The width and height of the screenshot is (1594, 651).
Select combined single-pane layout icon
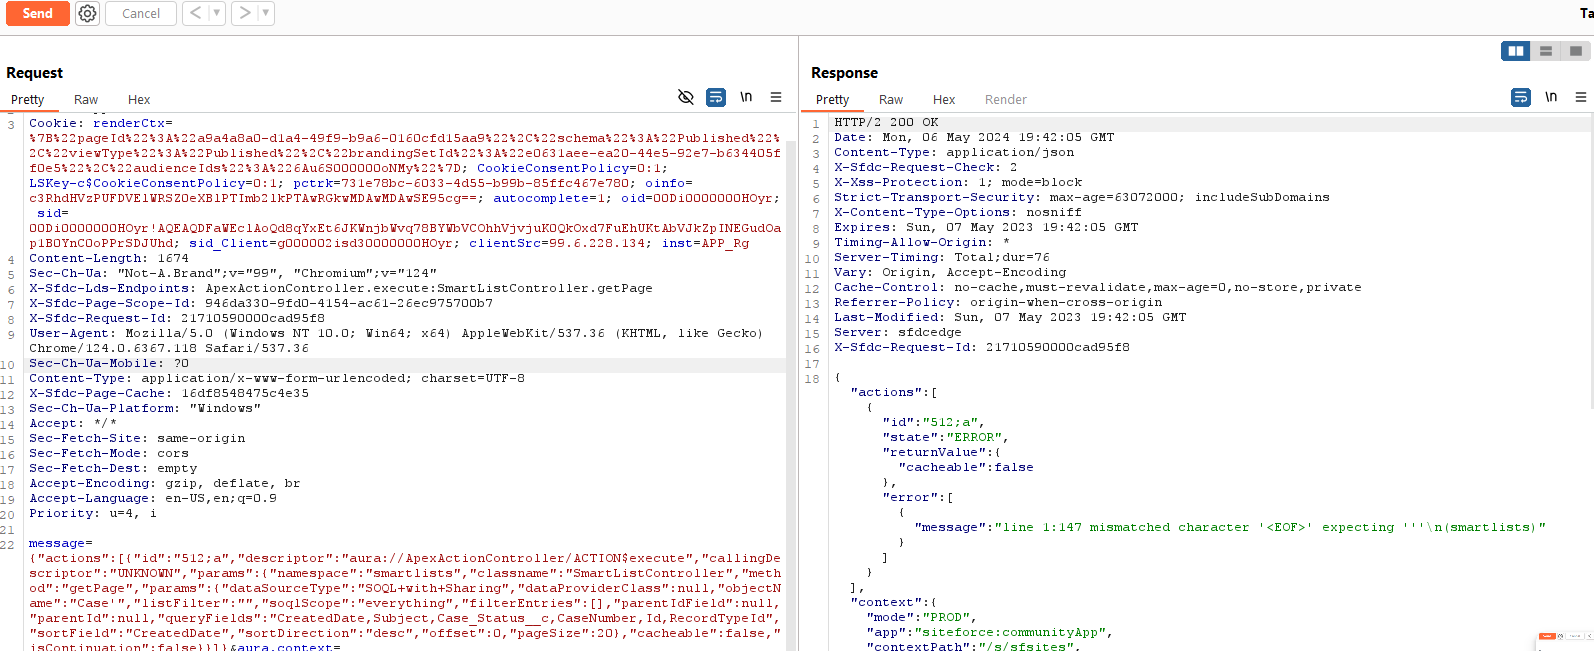[1576, 51]
